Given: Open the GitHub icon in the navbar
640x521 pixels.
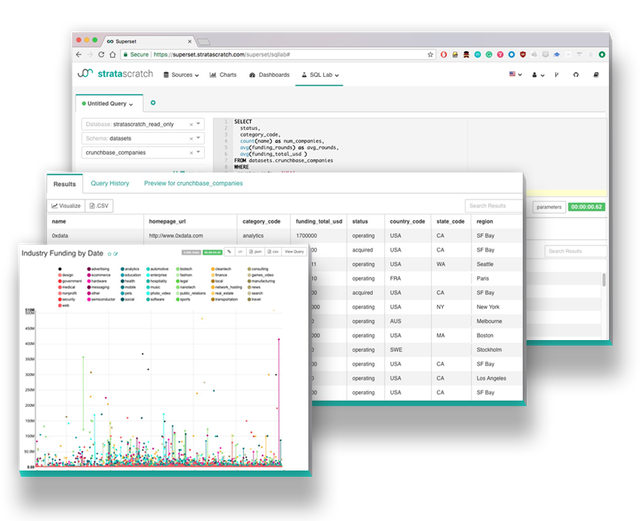Looking at the screenshot, I should [x=576, y=75].
